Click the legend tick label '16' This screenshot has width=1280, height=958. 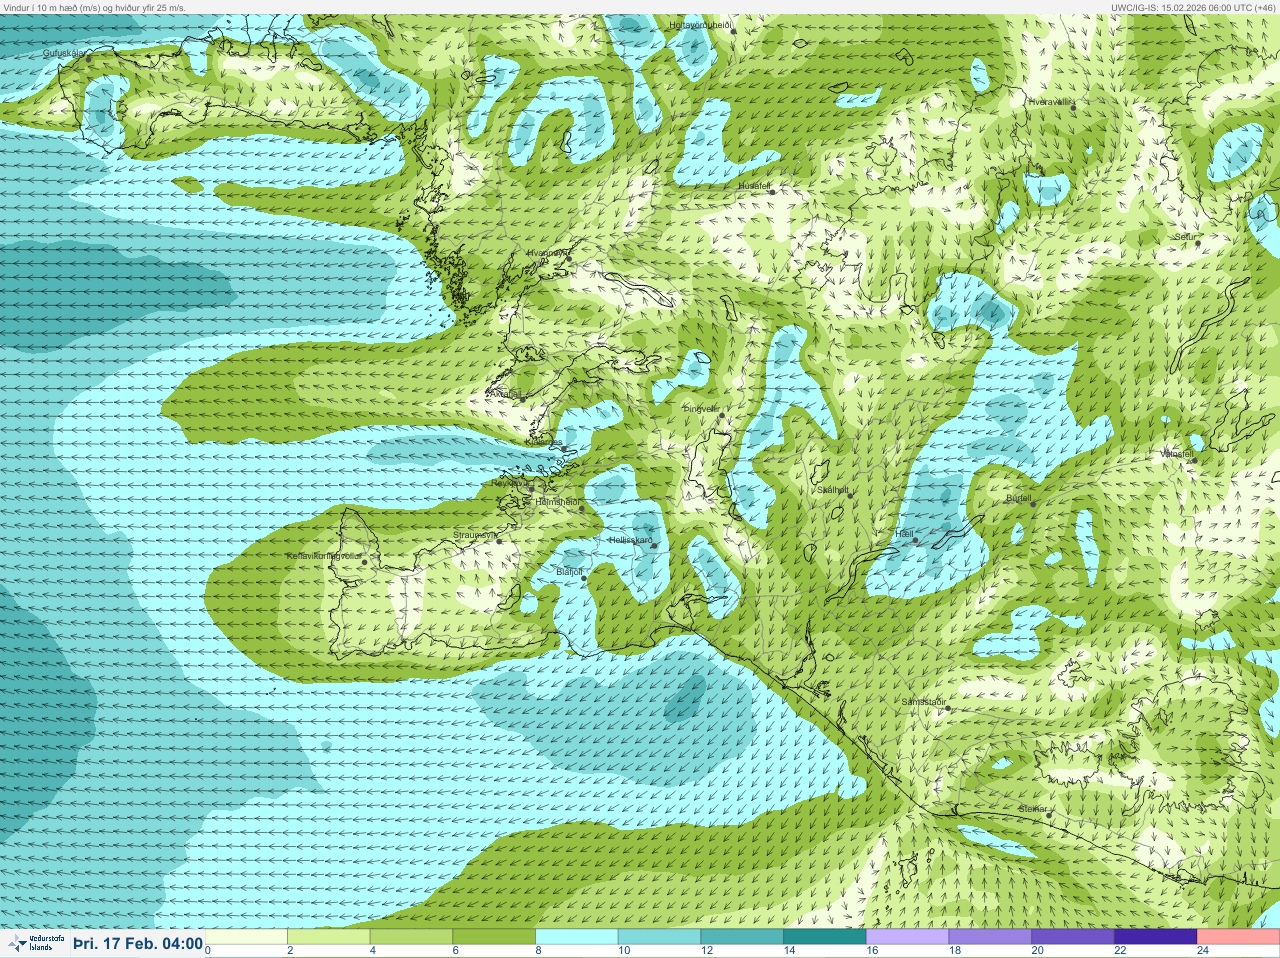(872, 950)
